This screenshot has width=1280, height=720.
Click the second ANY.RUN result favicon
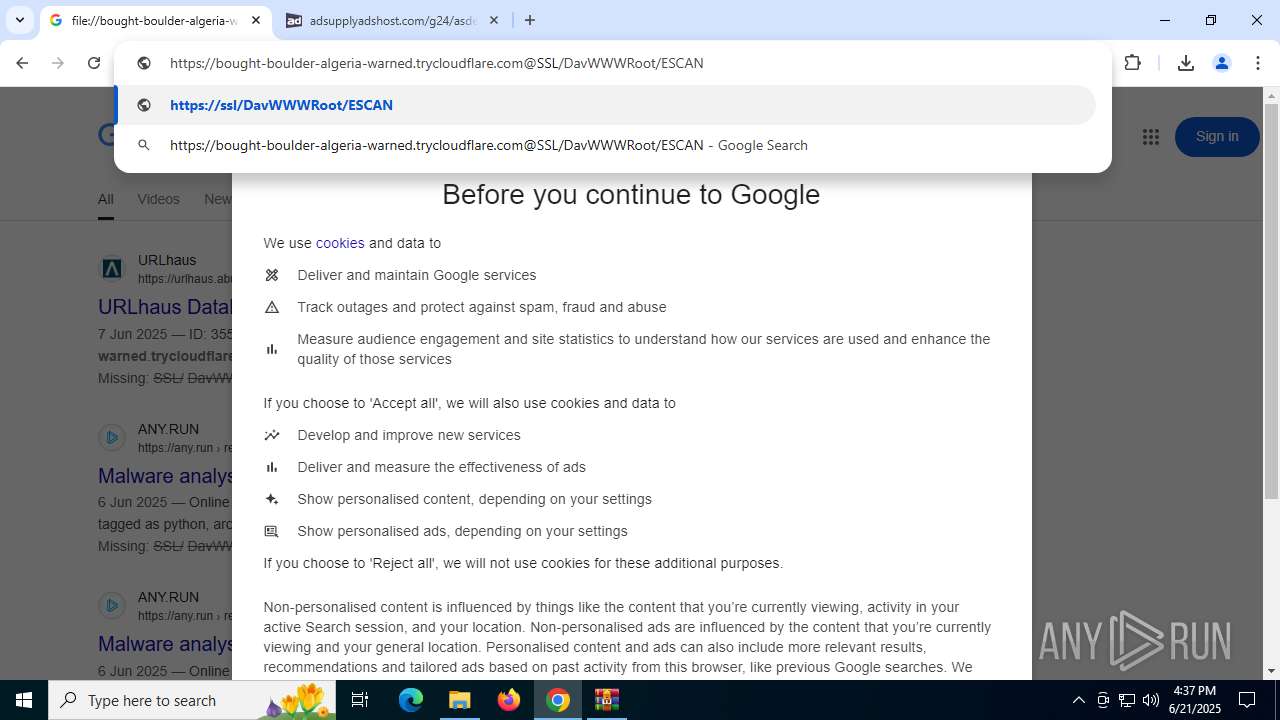(112, 606)
